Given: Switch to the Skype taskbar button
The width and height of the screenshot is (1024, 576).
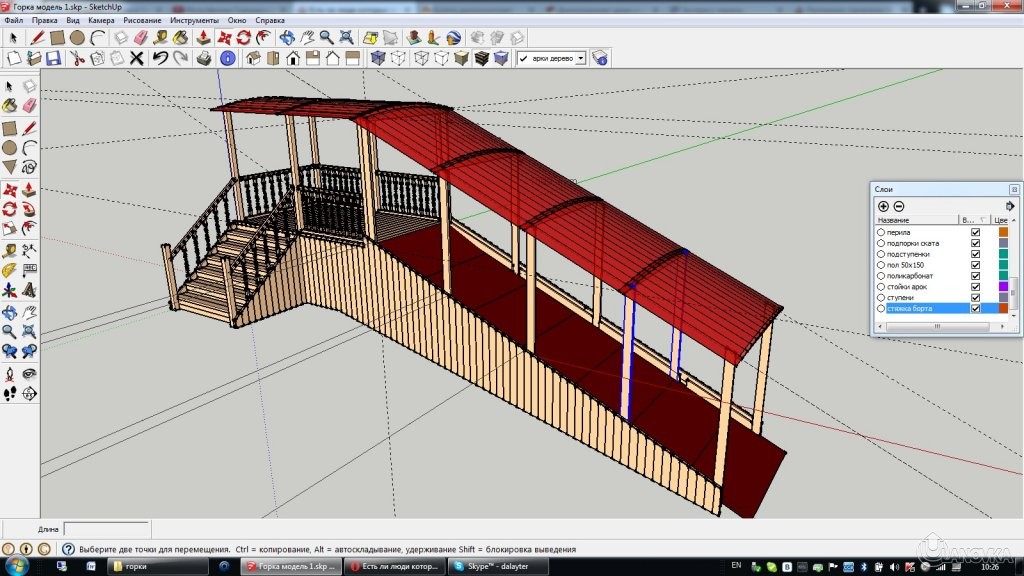Looking at the screenshot, I should click(495, 566).
